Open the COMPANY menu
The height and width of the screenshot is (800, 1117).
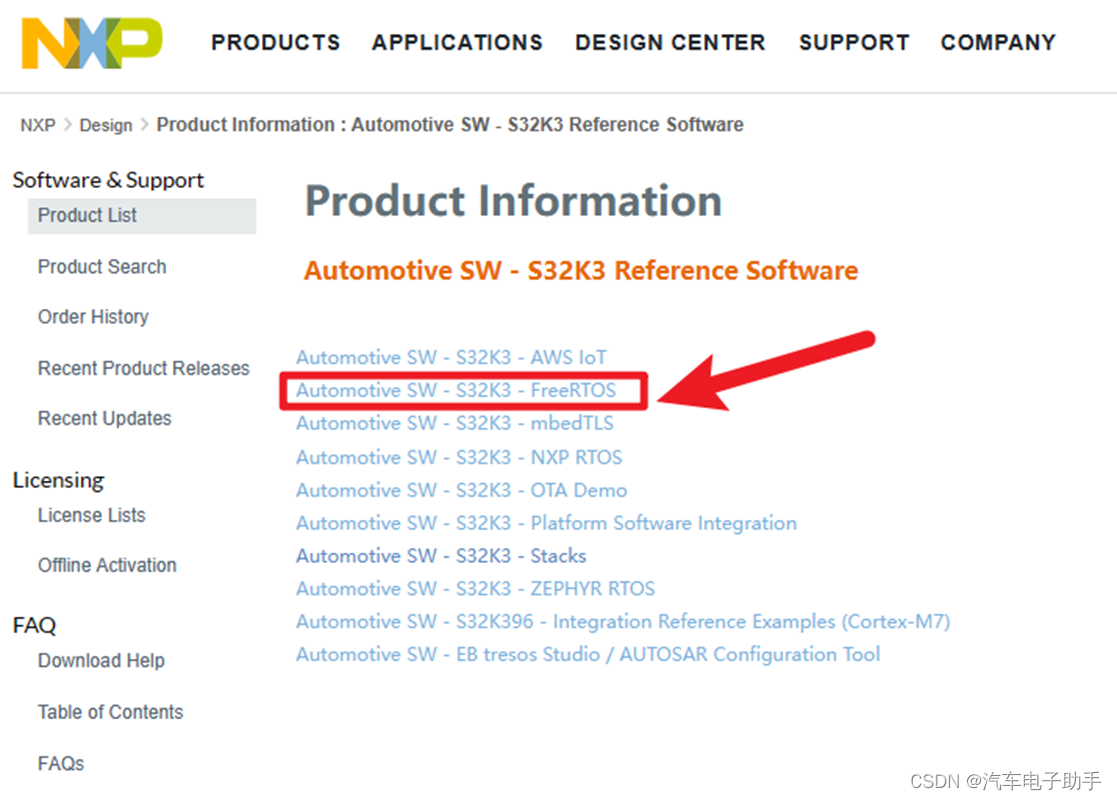(x=998, y=43)
